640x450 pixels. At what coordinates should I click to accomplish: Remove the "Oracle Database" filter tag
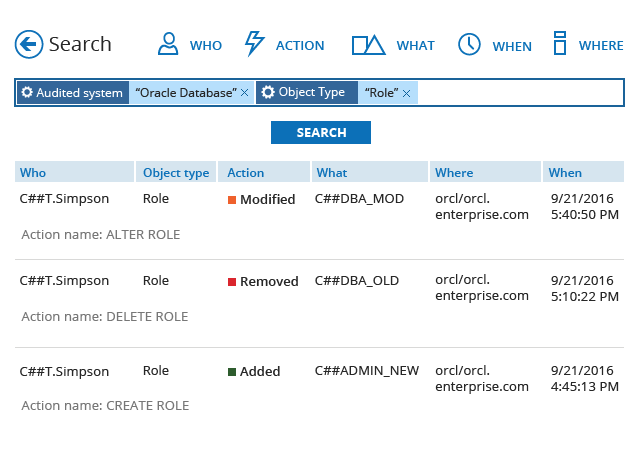tap(245, 93)
